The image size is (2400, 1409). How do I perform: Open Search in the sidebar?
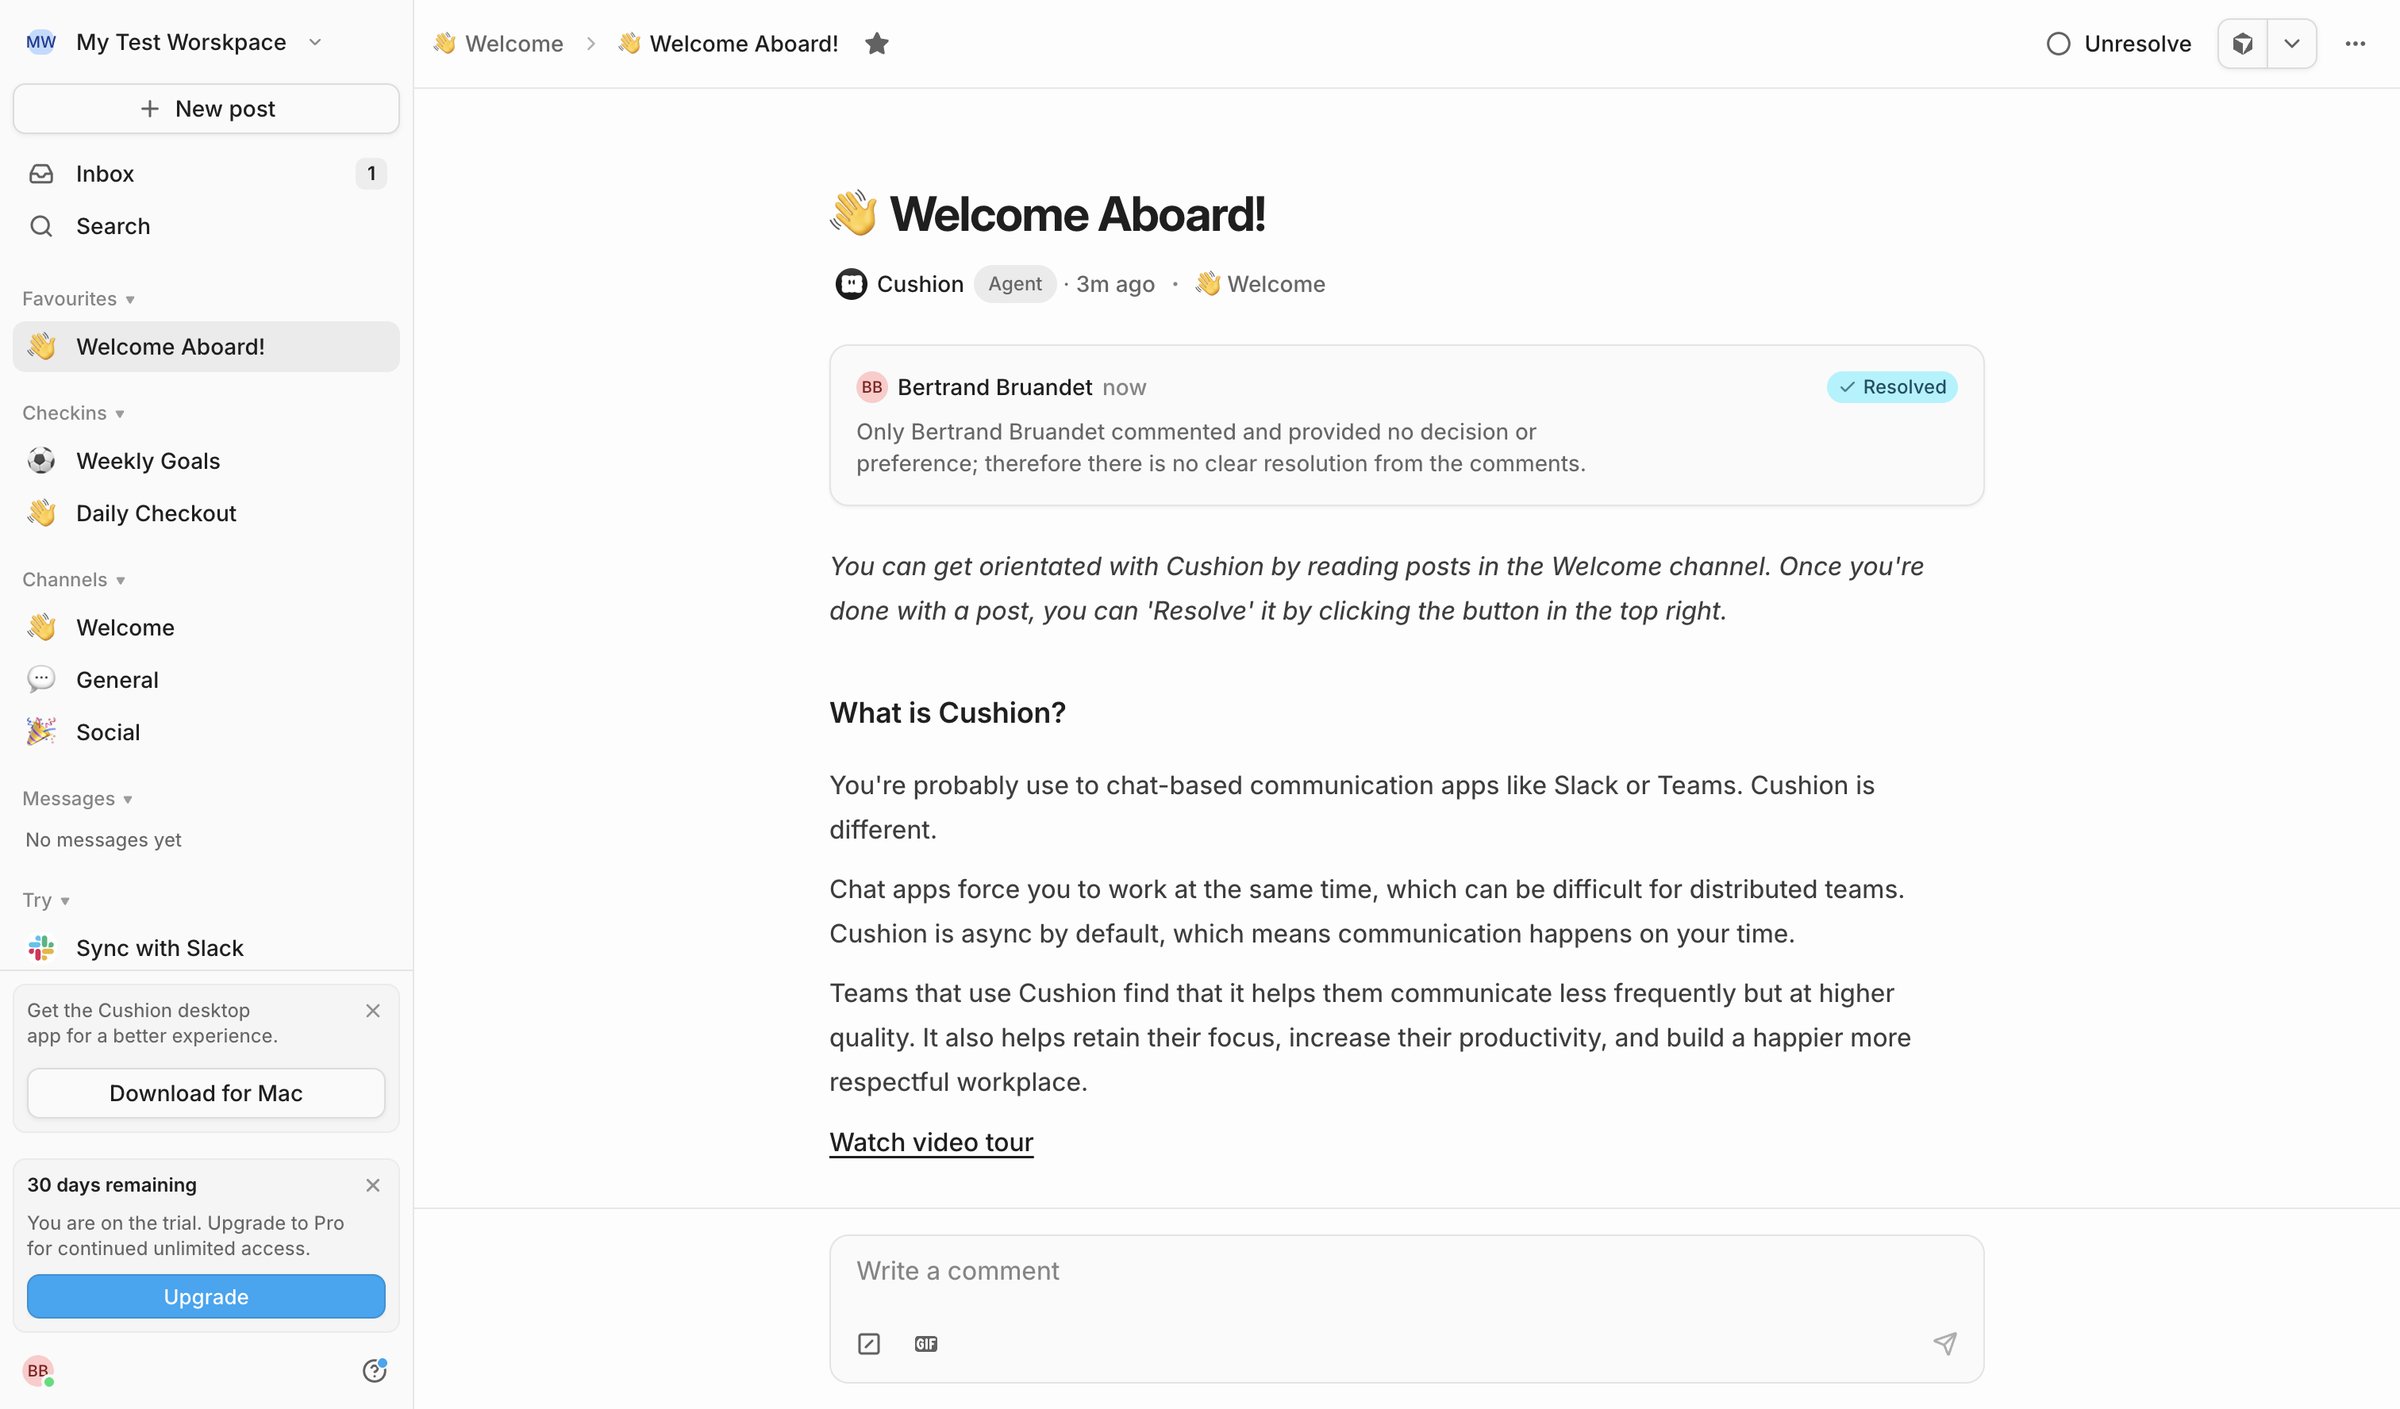click(206, 226)
